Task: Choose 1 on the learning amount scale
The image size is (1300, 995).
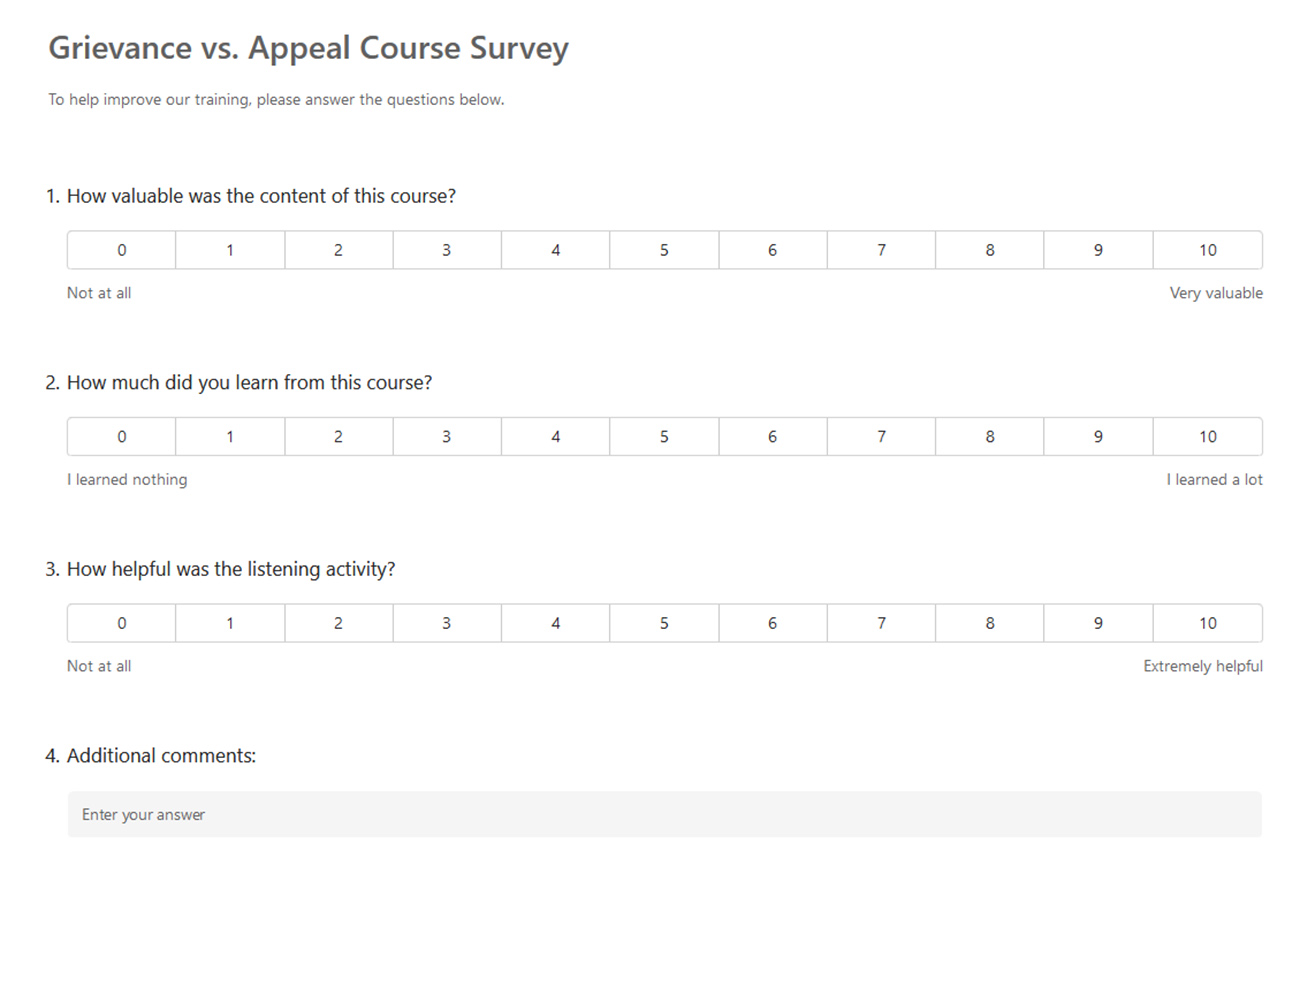Action: tap(230, 437)
